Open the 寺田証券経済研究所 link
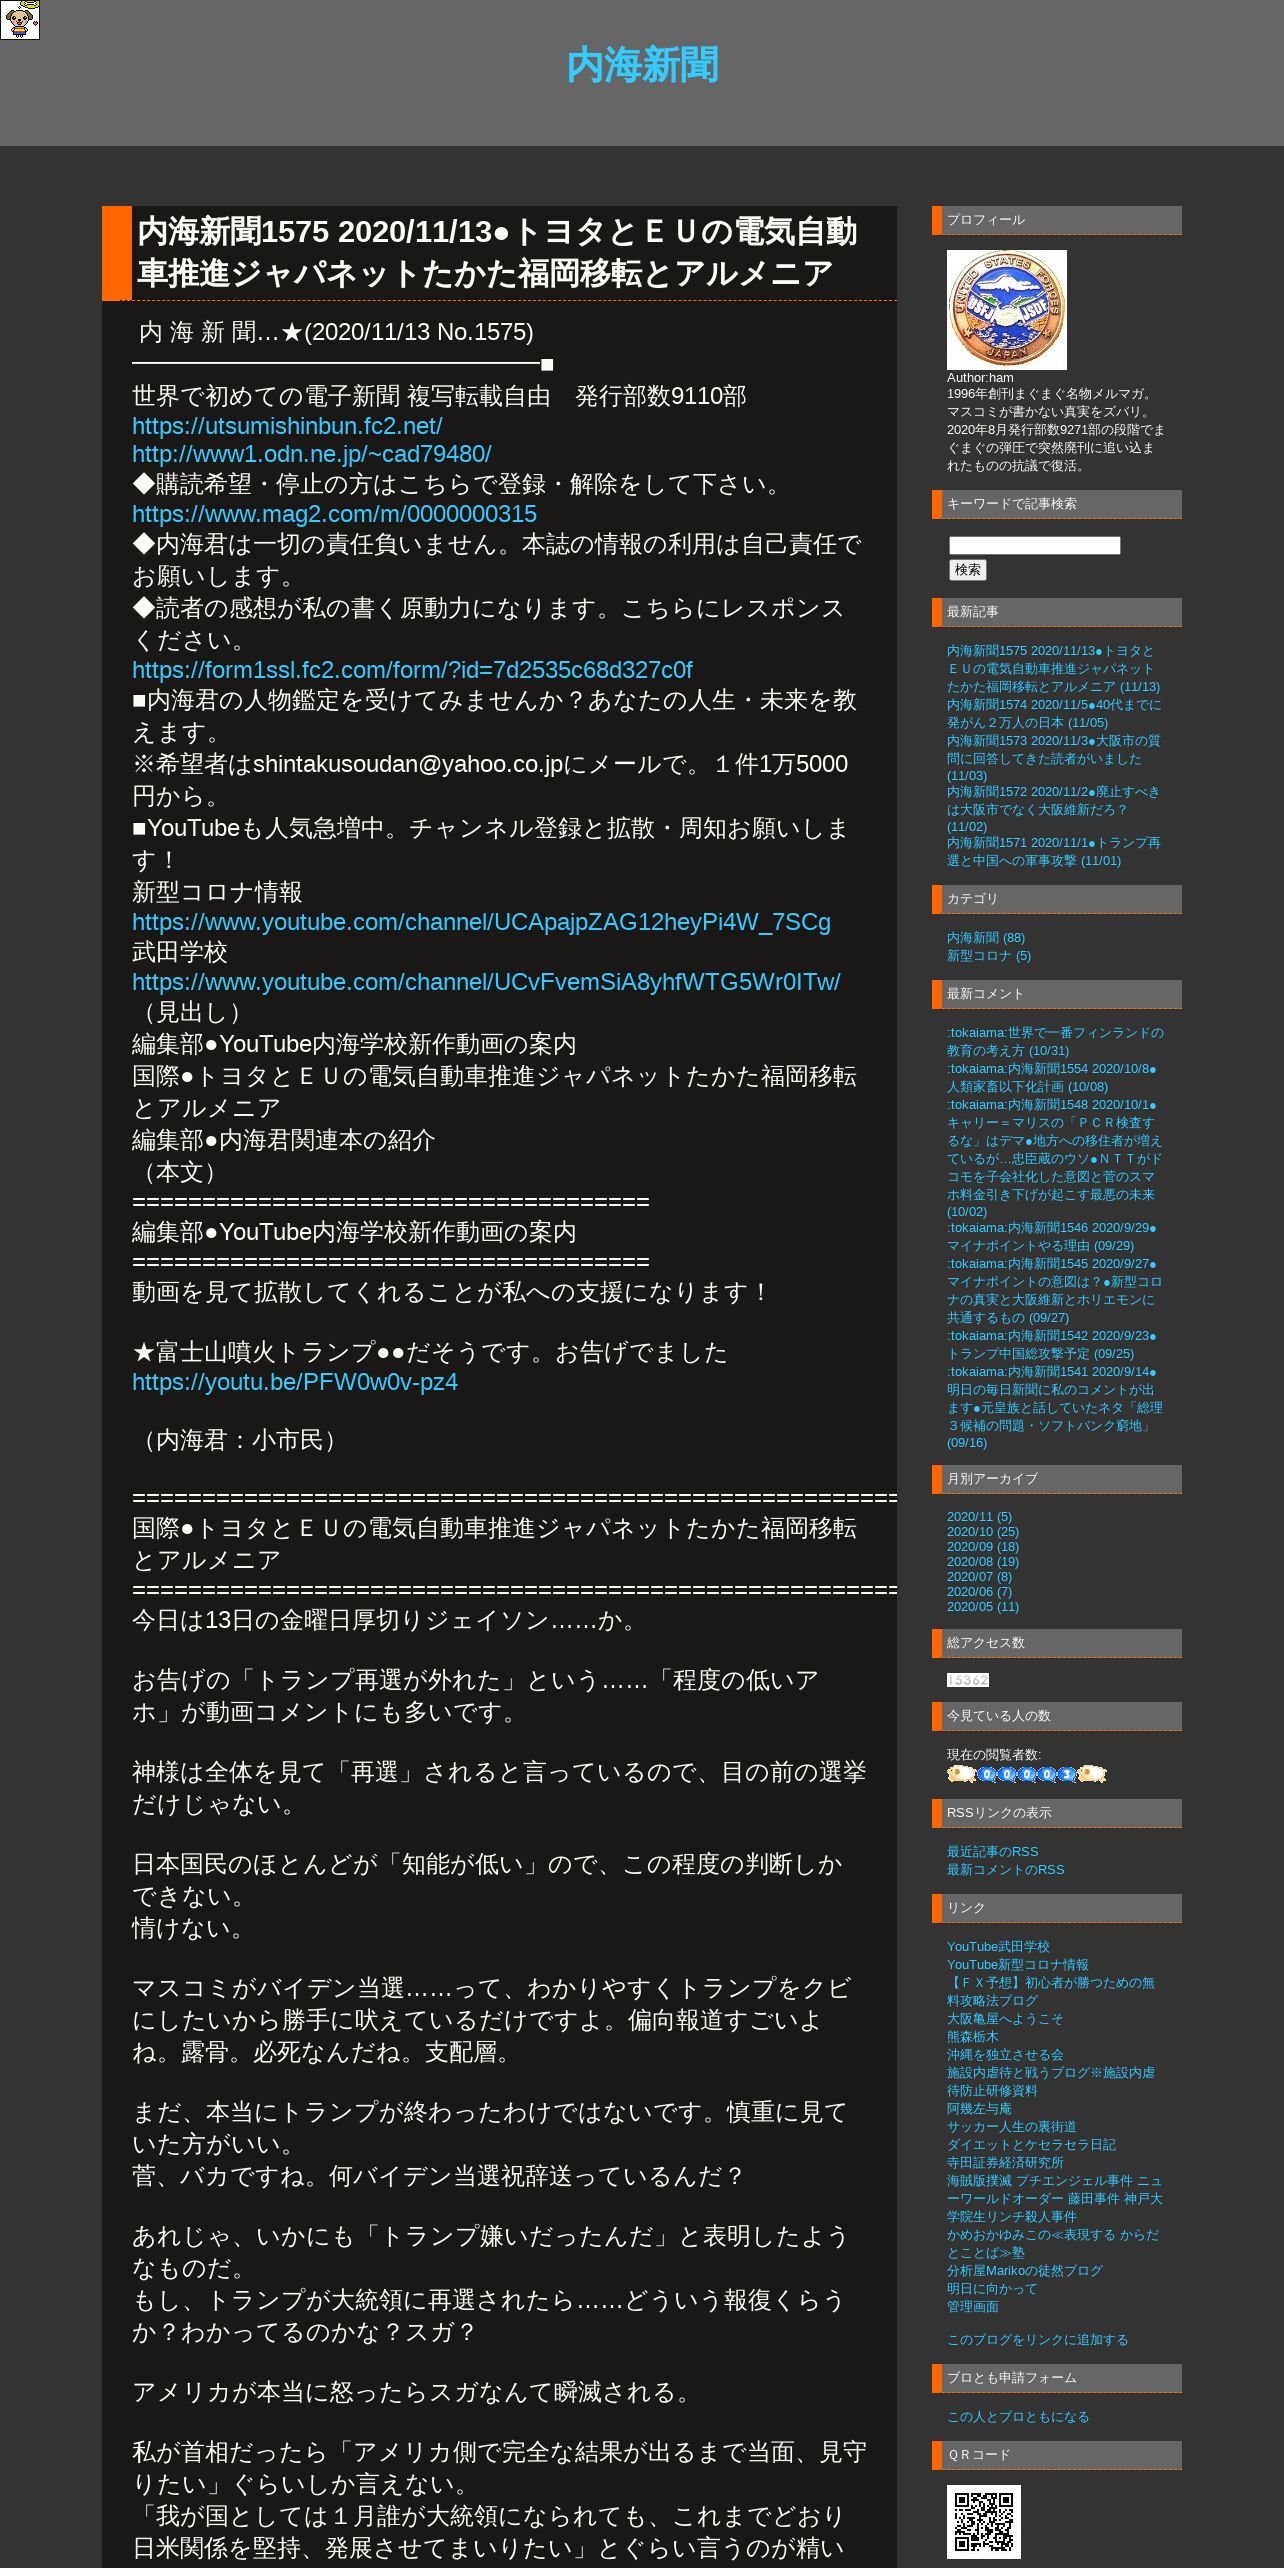This screenshot has height=2568, width=1284. tap(1005, 2163)
